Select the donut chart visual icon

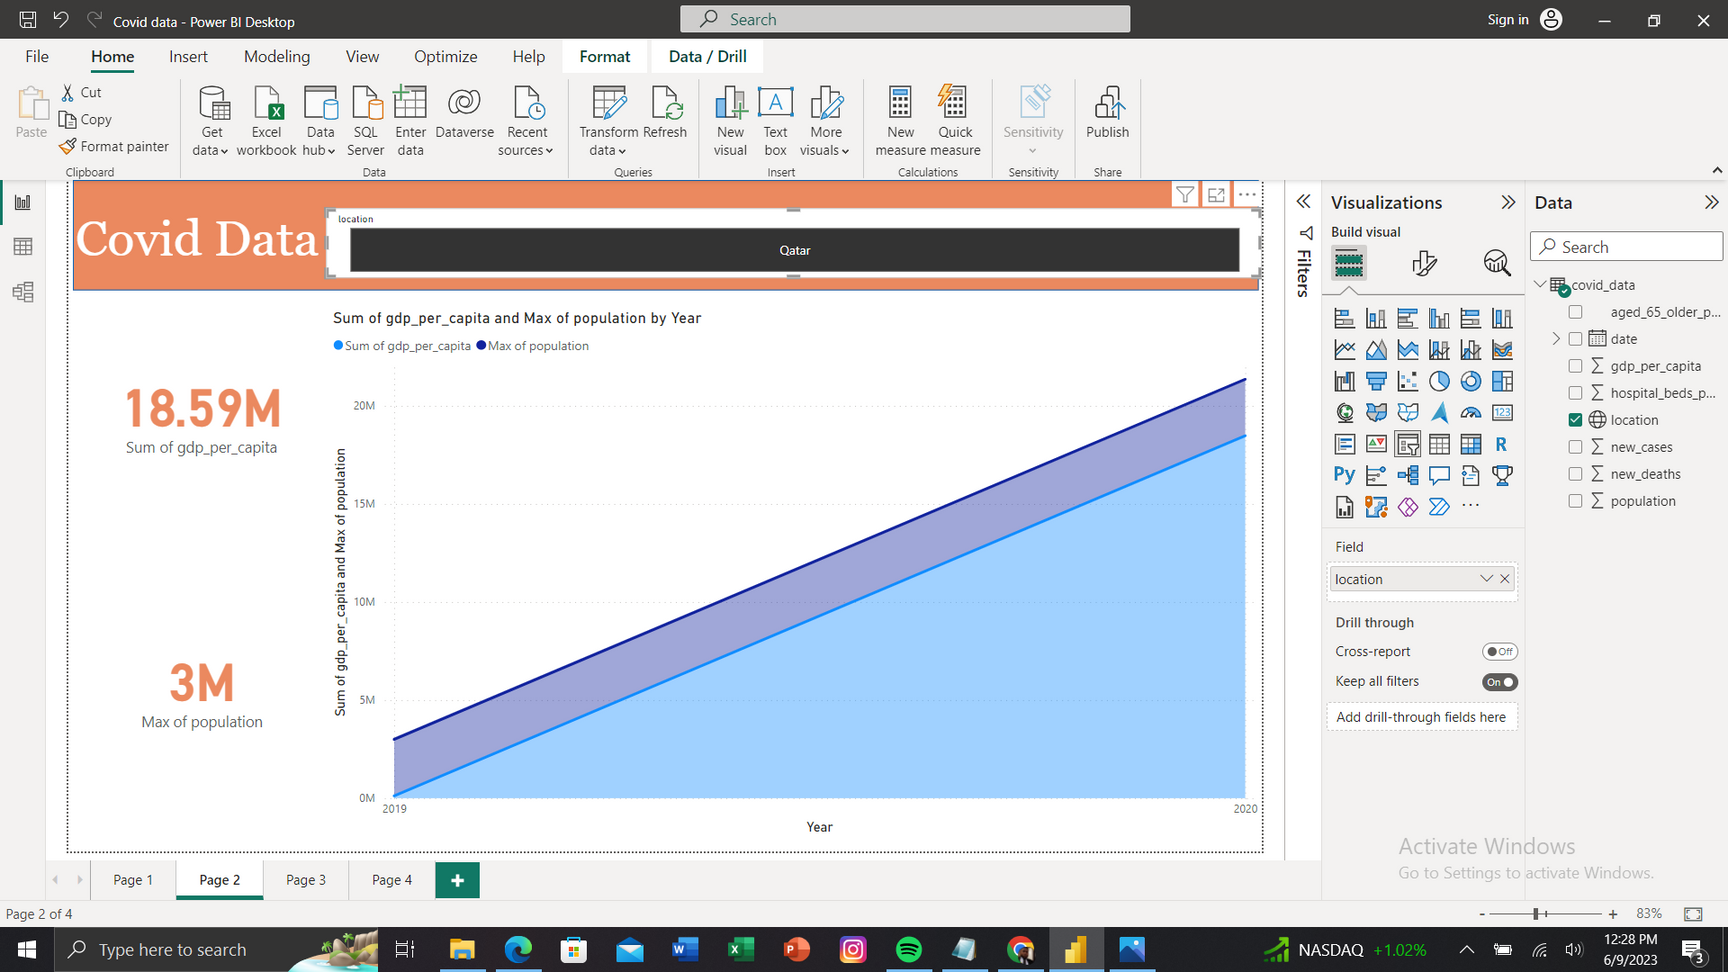pos(1470,381)
